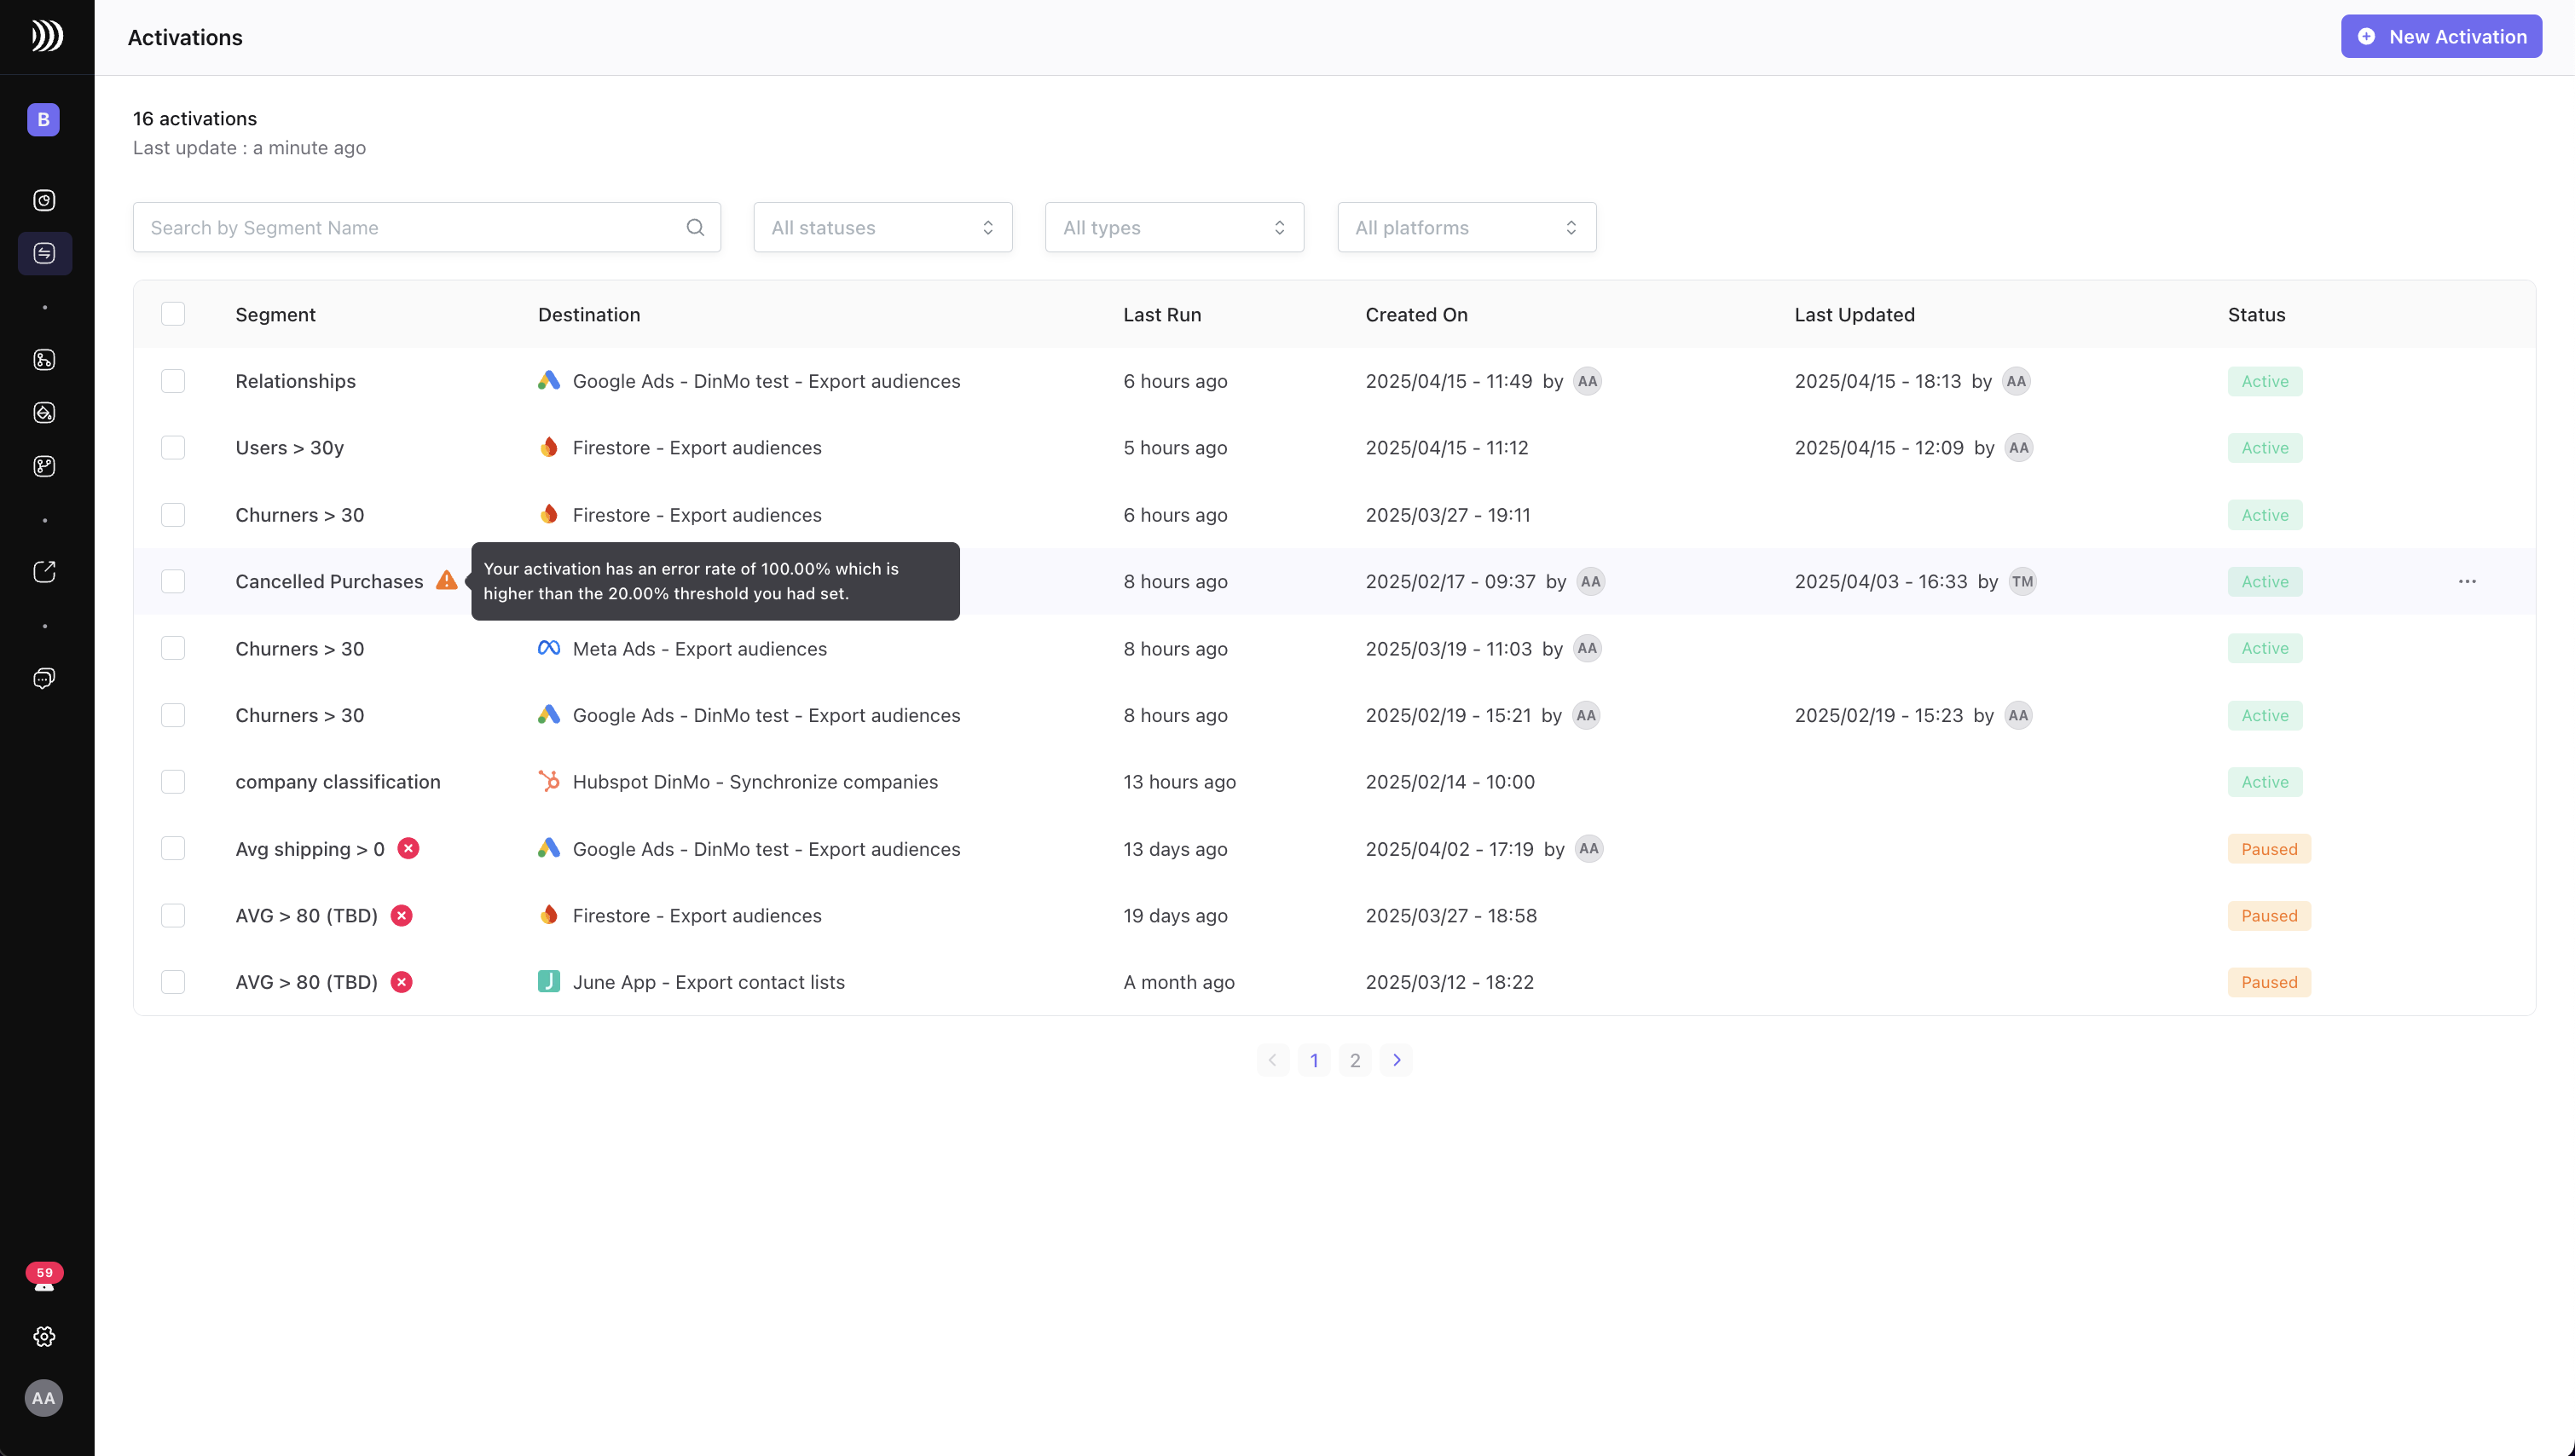This screenshot has width=2575, height=1456.
Task: Open notifications with 59 badge
Action: click(44, 1276)
